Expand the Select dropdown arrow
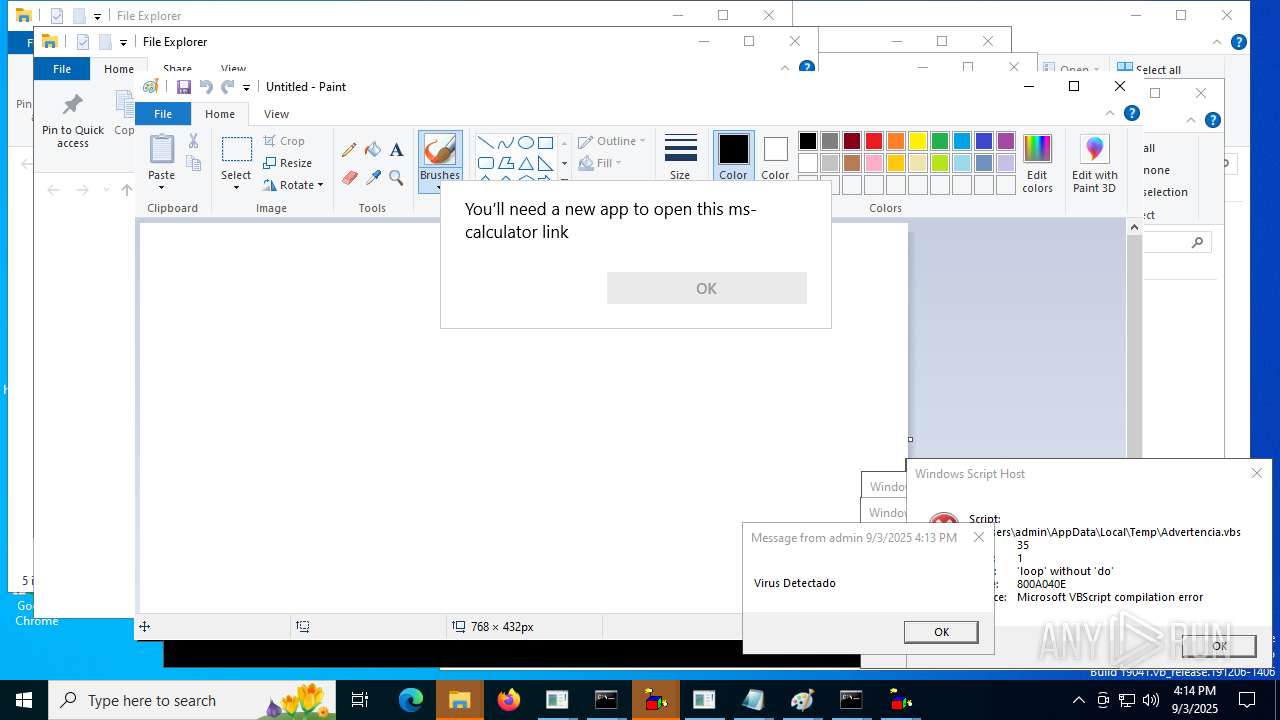The height and width of the screenshot is (720, 1280). pyautogui.click(x=236, y=187)
